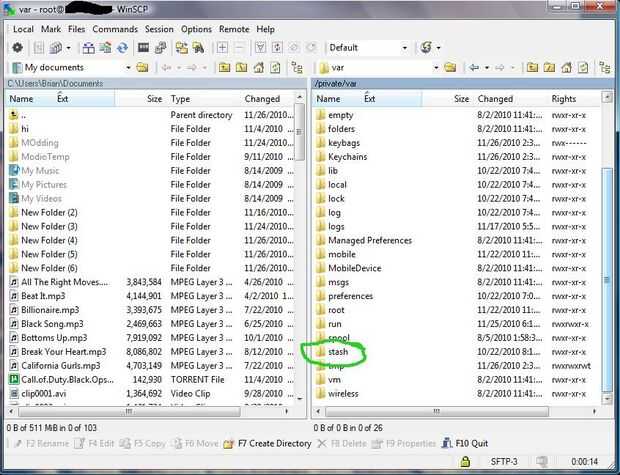The width and height of the screenshot is (620, 475).
Task: Go to local home directory icon
Action: tap(259, 68)
